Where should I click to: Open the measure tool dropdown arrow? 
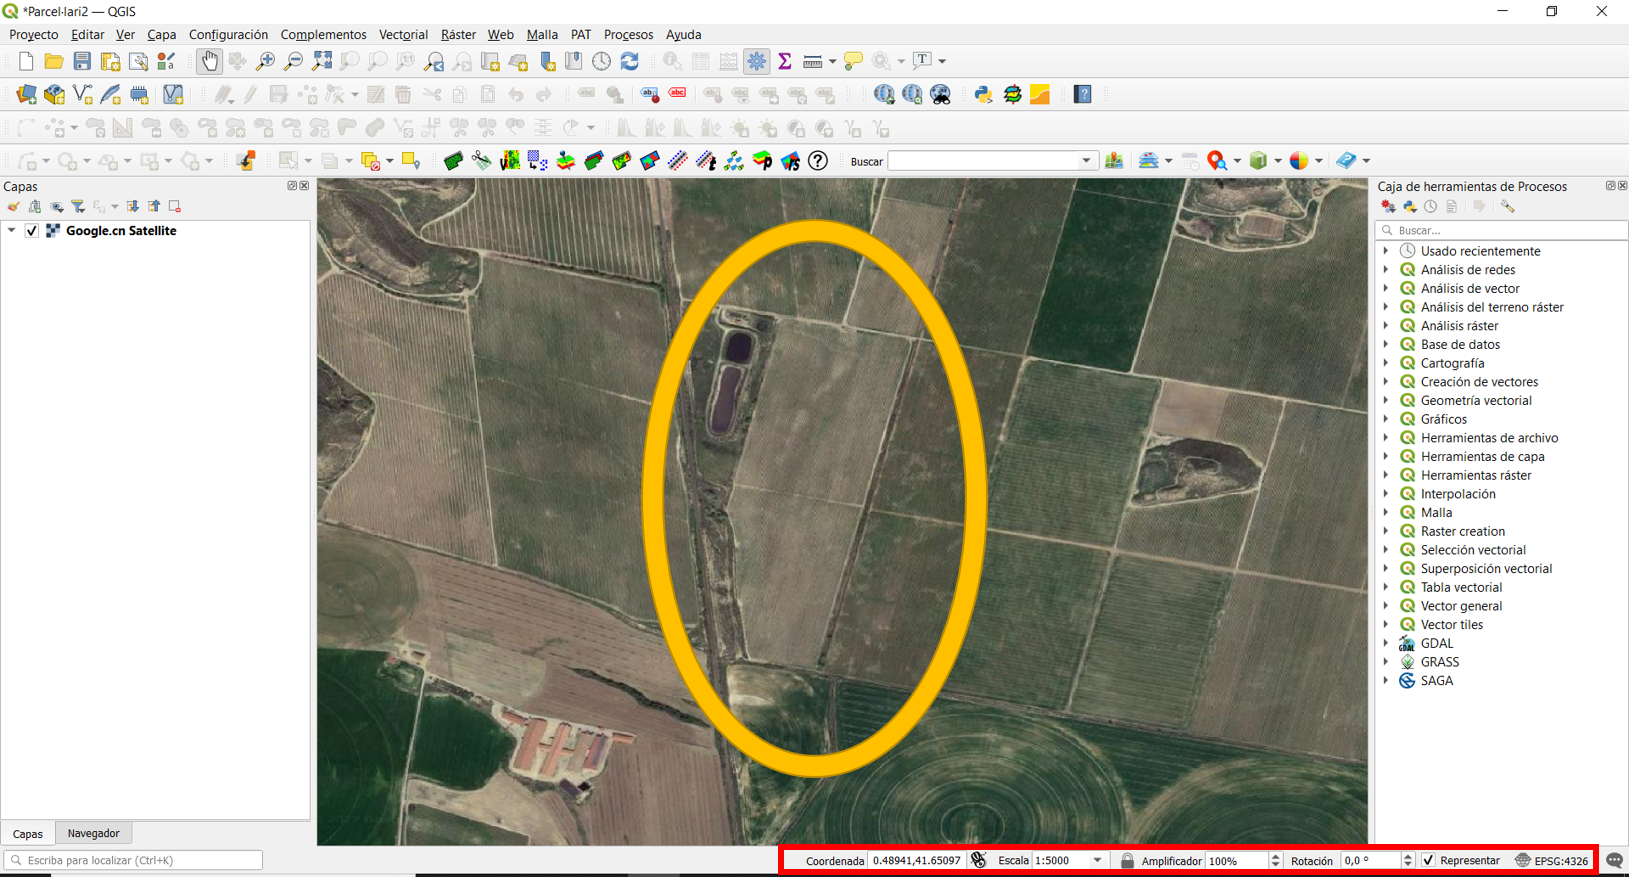[x=832, y=61]
